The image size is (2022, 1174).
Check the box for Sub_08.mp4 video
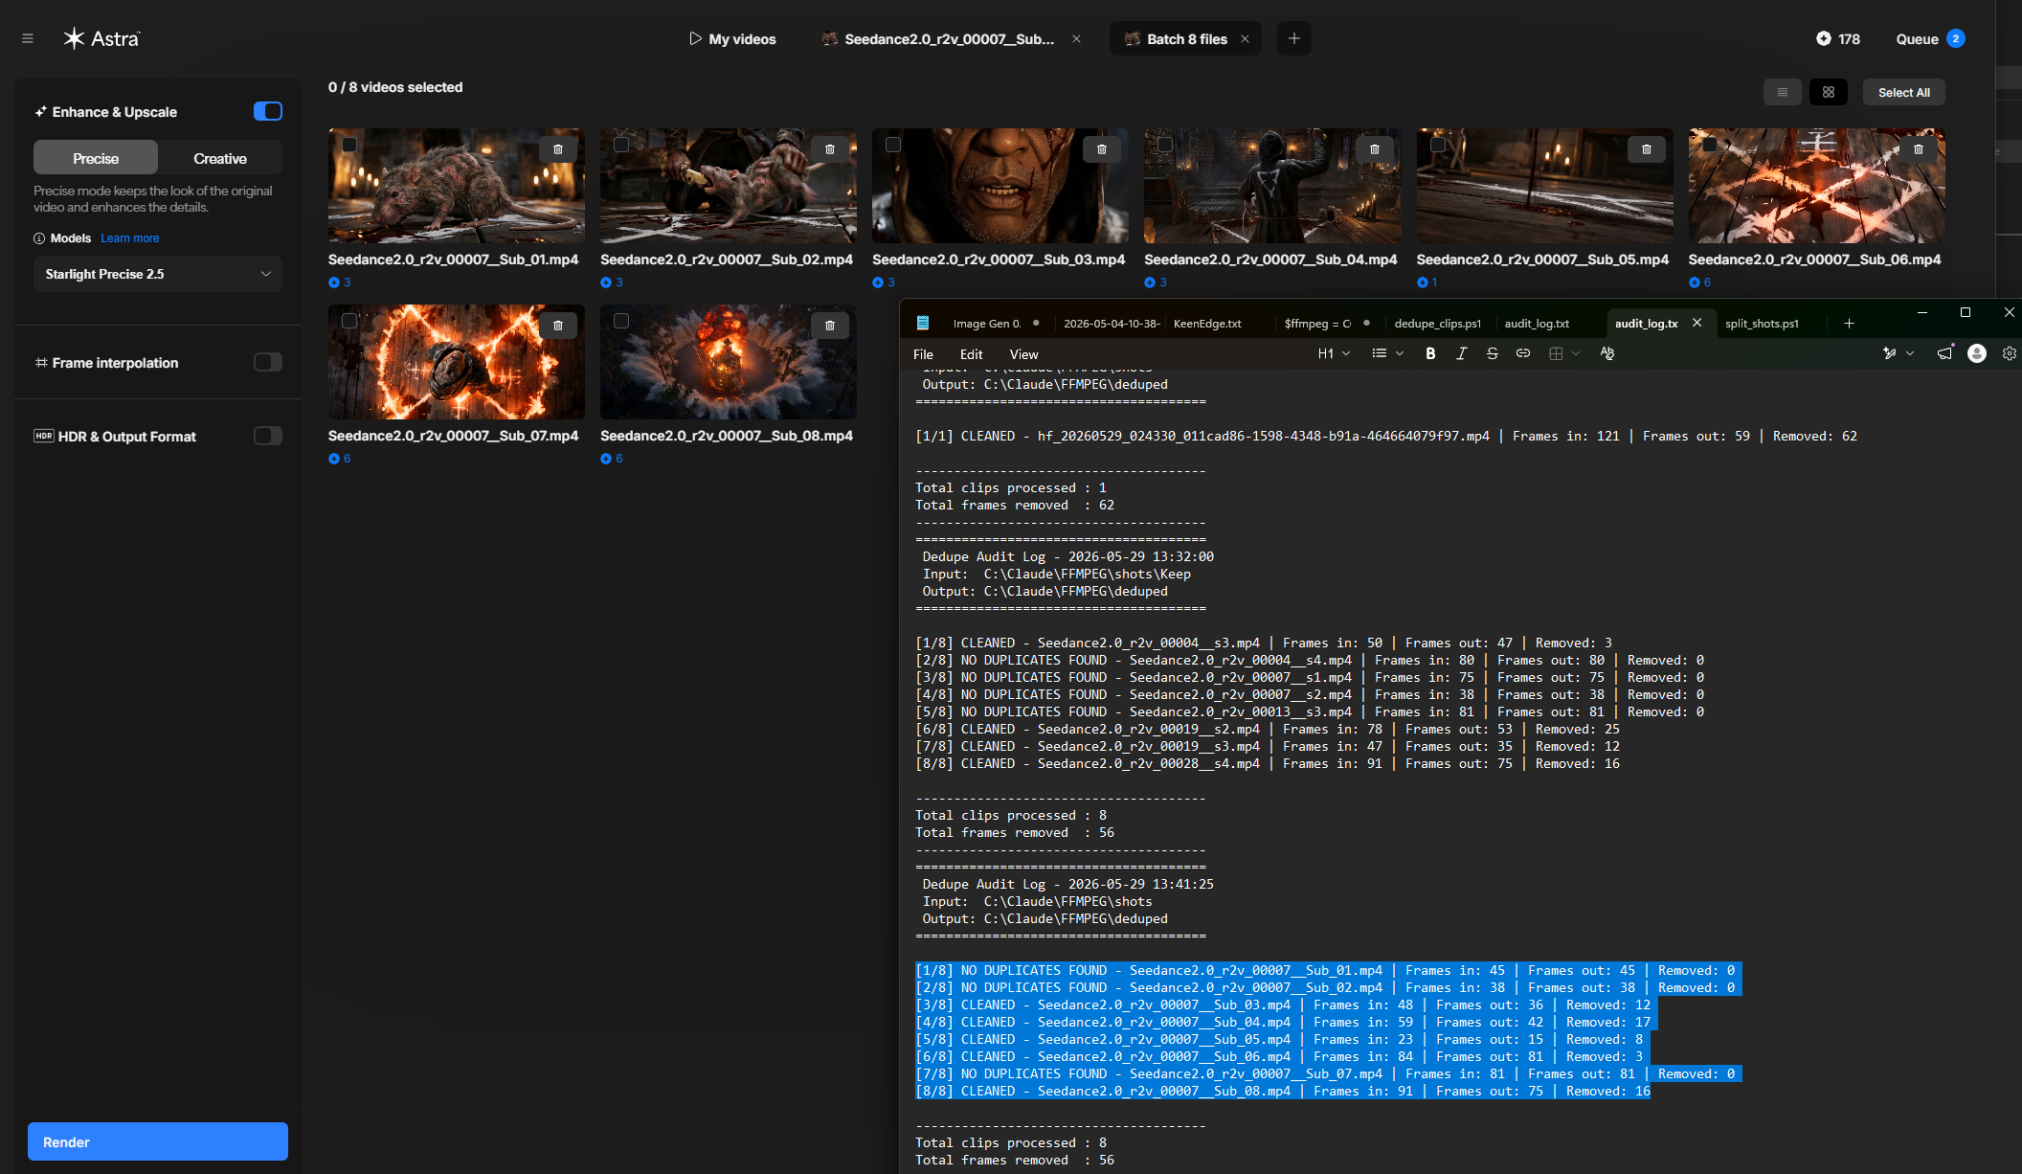click(x=621, y=321)
